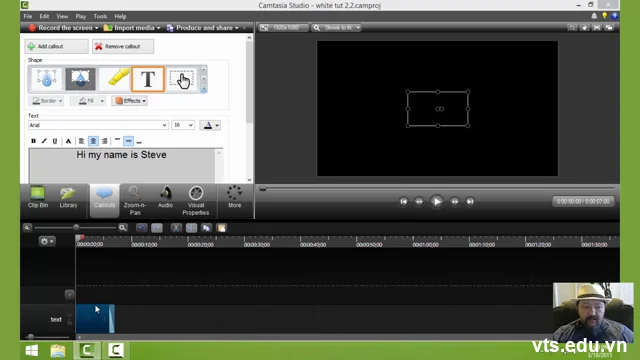Click the Copy icon on timeline toolbar
This screenshot has height=360, width=640.
click(207, 228)
